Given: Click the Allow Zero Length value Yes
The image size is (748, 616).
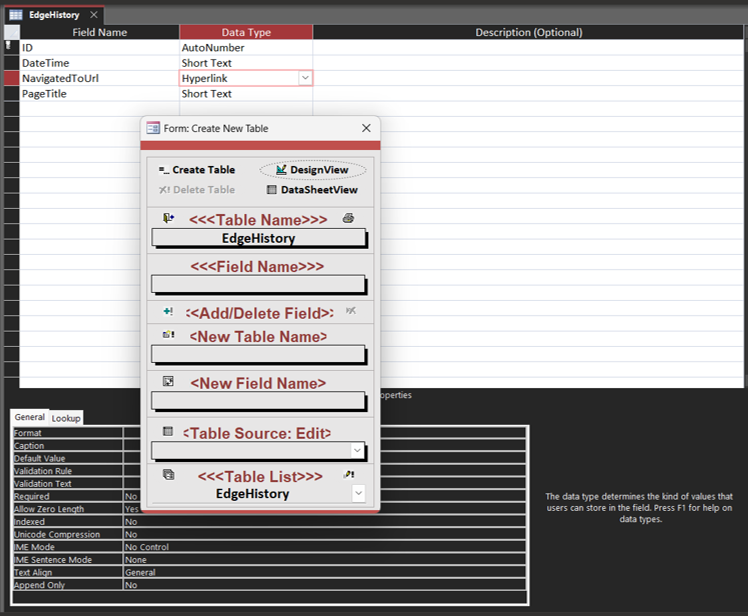Looking at the screenshot, I should coord(132,509).
